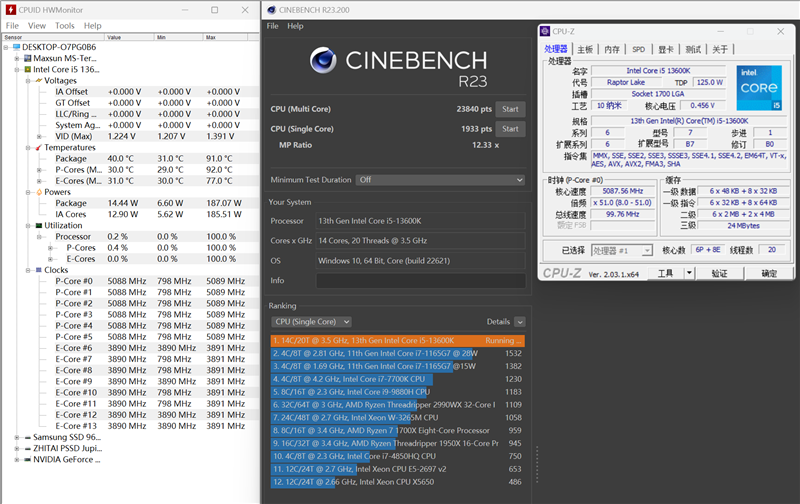800x504 pixels.
Task: Select the IA Cores power row
Action: (151, 214)
